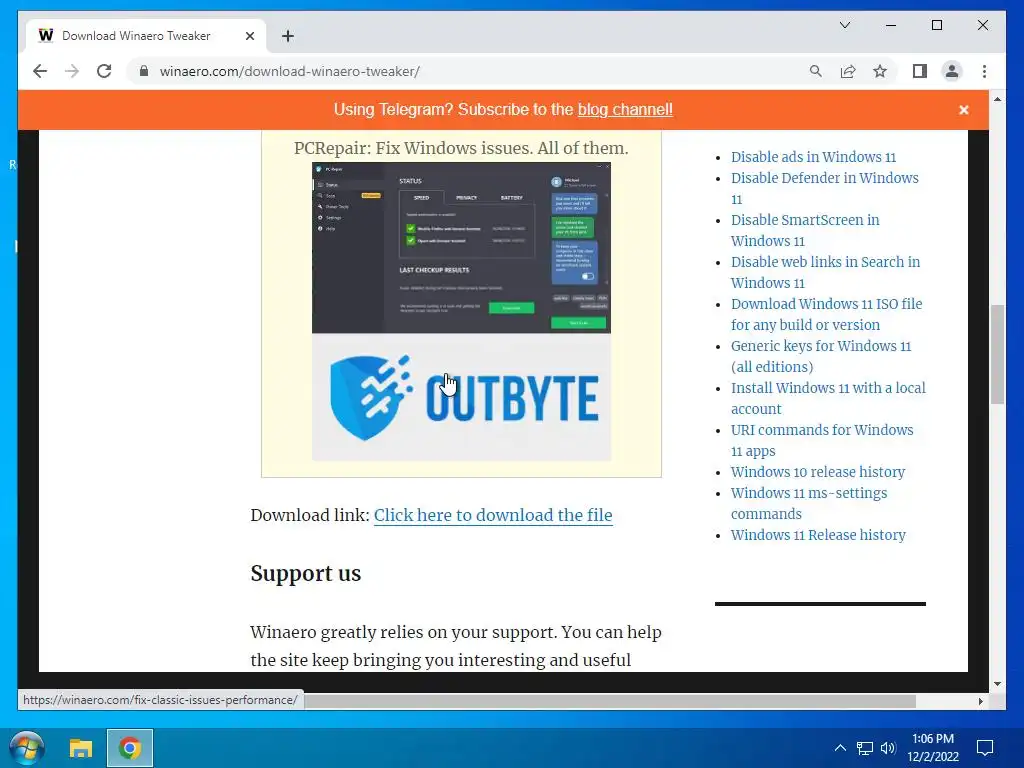Click the Outbyte logo image
Viewport: 1024px width, 768px height.
pos(461,397)
